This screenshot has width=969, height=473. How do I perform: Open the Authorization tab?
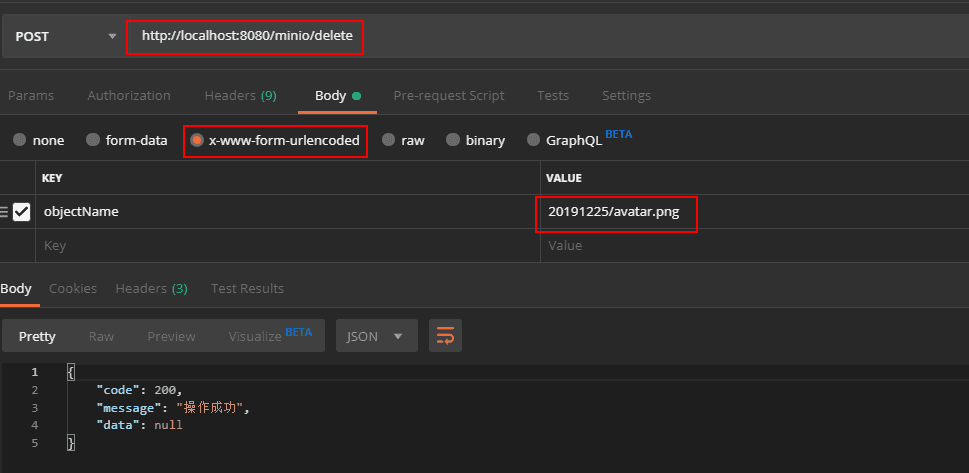point(129,96)
